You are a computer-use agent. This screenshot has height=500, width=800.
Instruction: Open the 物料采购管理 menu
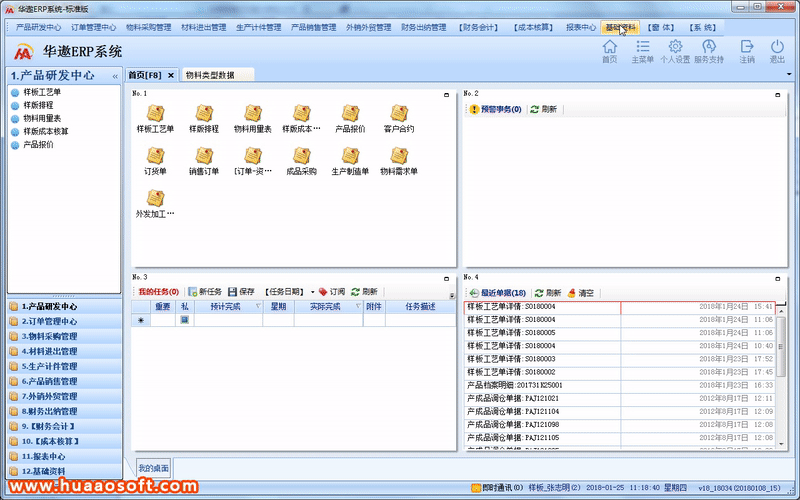point(148,28)
